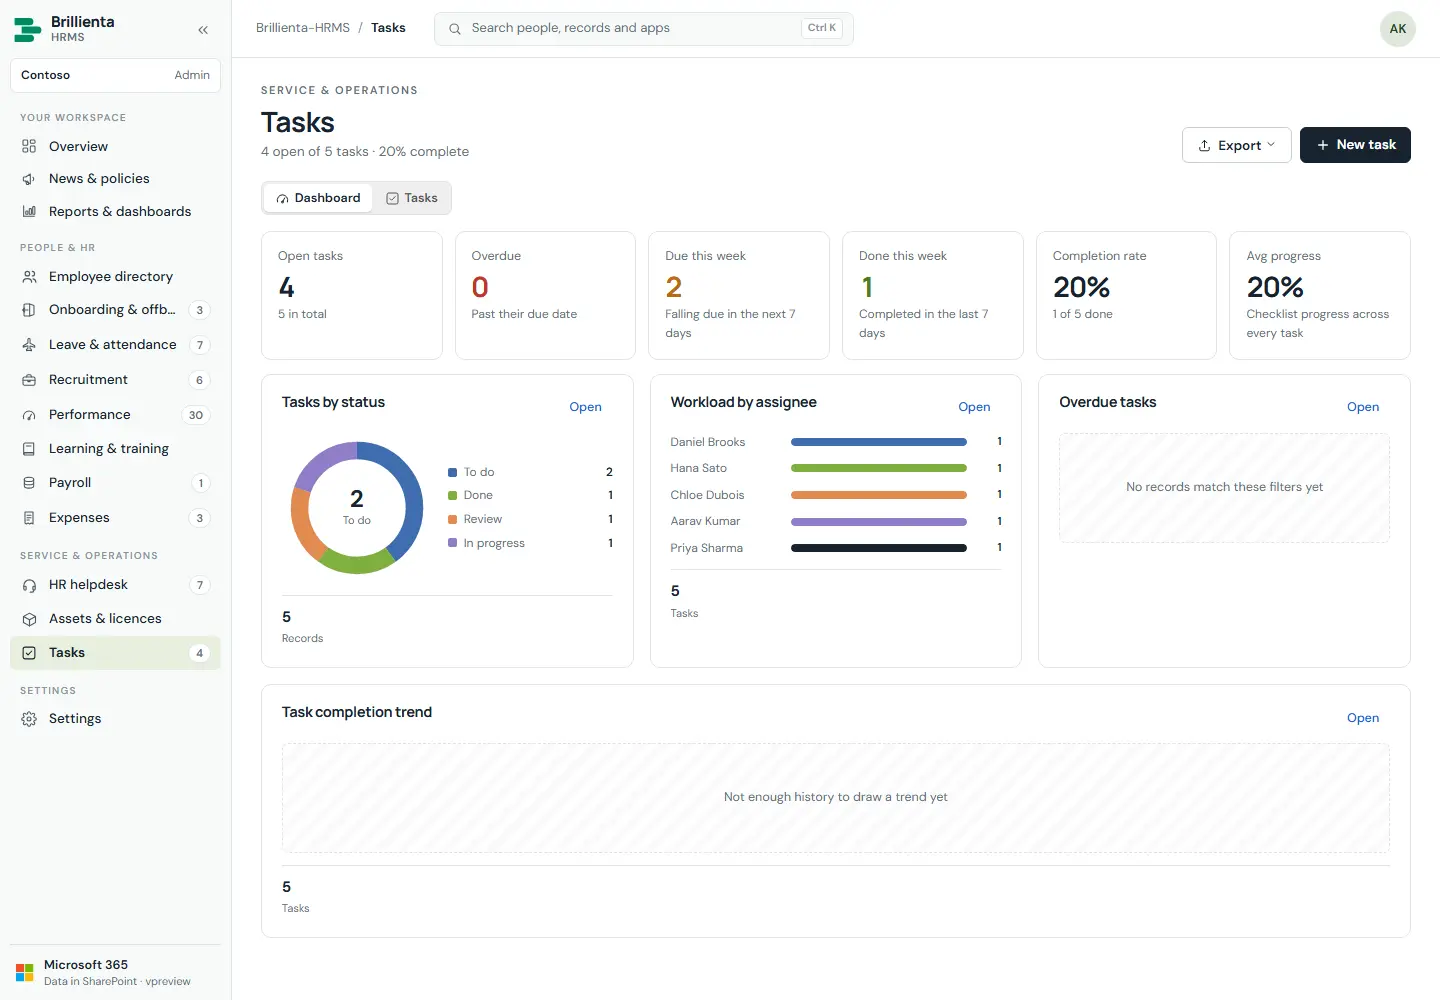Click the Brillienta-HRMS breadcrumb link
Screen dimensions: 1440x1000
(303, 28)
